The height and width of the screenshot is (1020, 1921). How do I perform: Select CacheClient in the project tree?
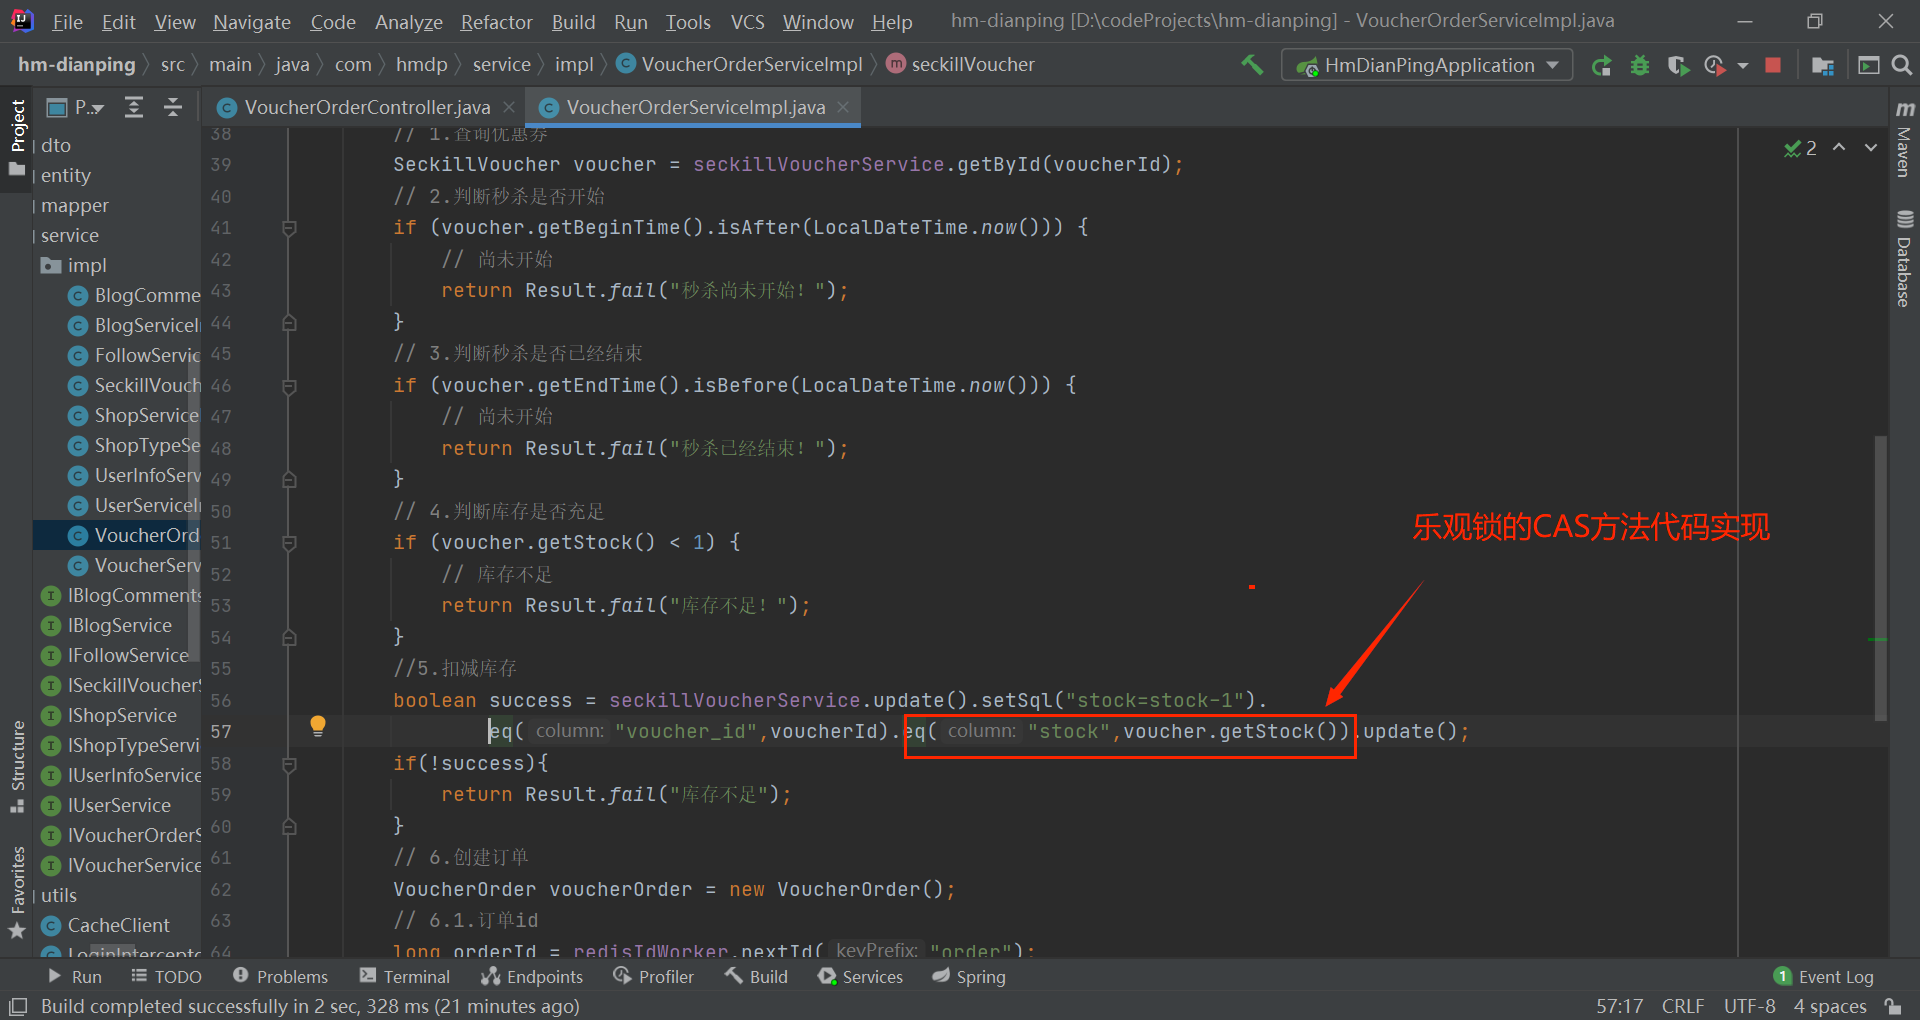tap(119, 925)
